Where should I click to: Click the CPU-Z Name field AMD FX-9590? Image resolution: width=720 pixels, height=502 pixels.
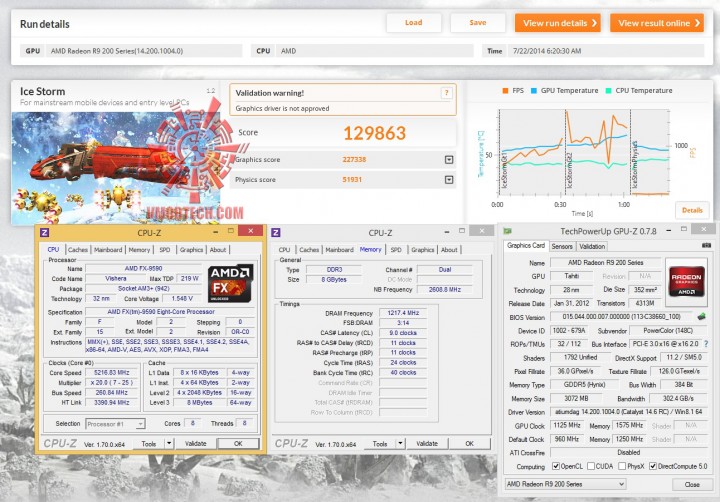click(x=143, y=268)
